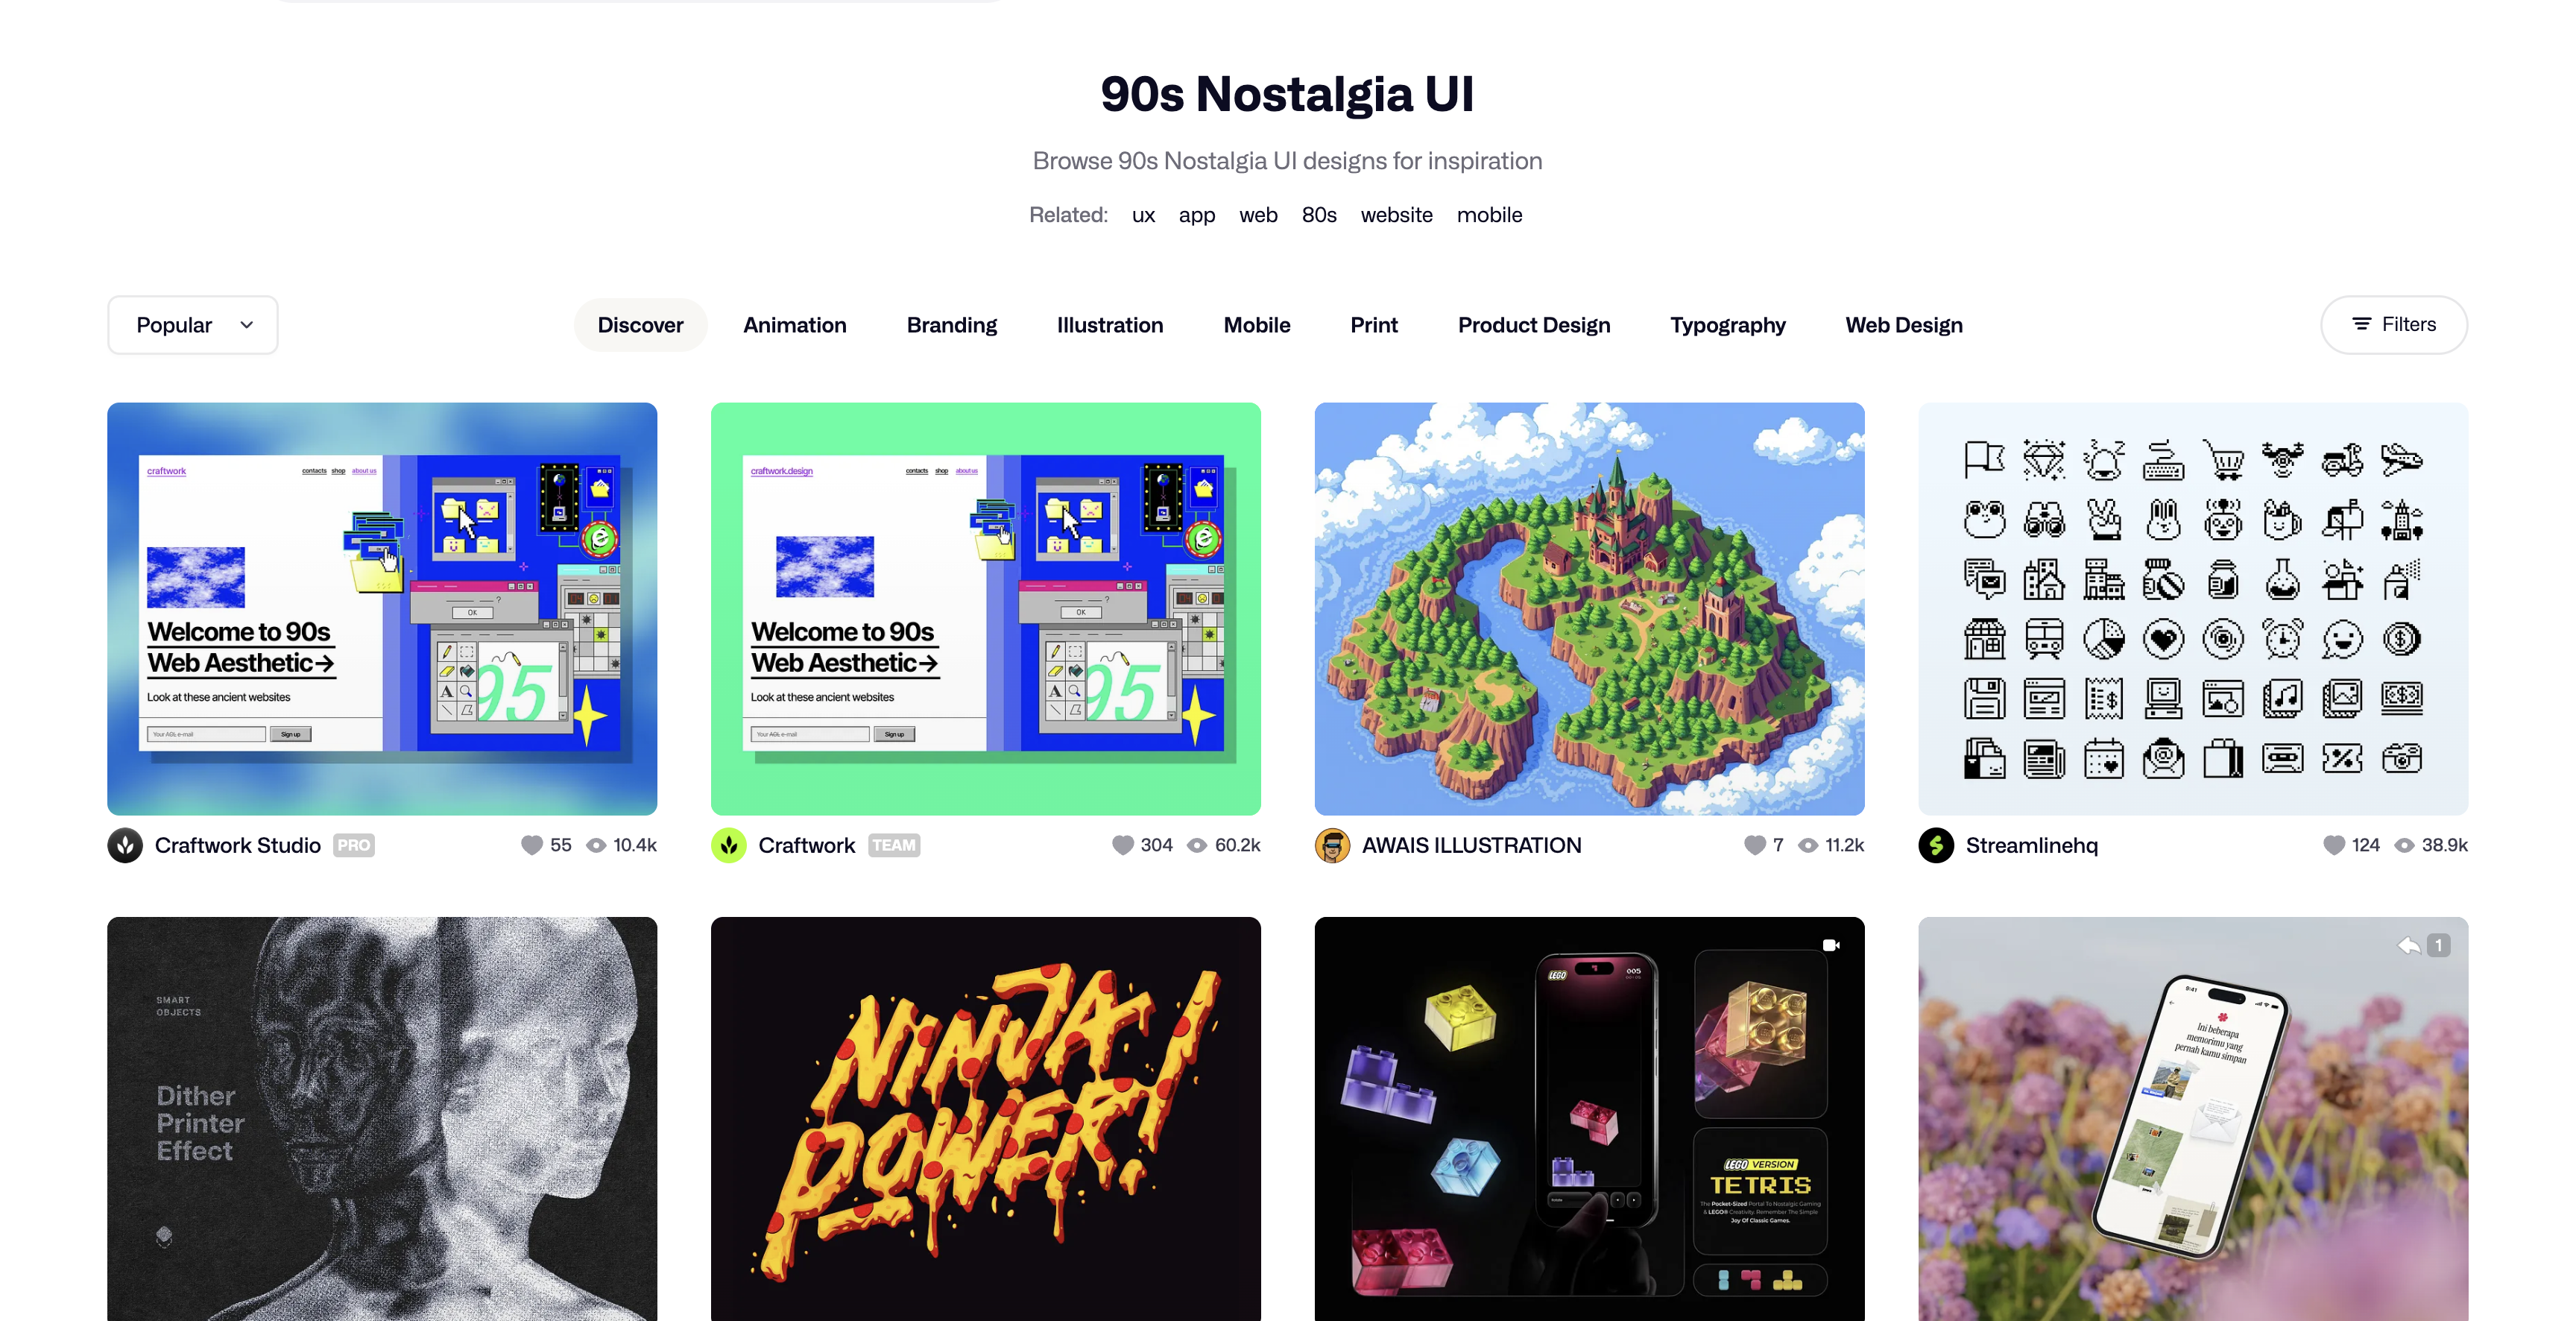Click the heart icon beside 304 likes
2576x1321 pixels.
[1122, 845]
